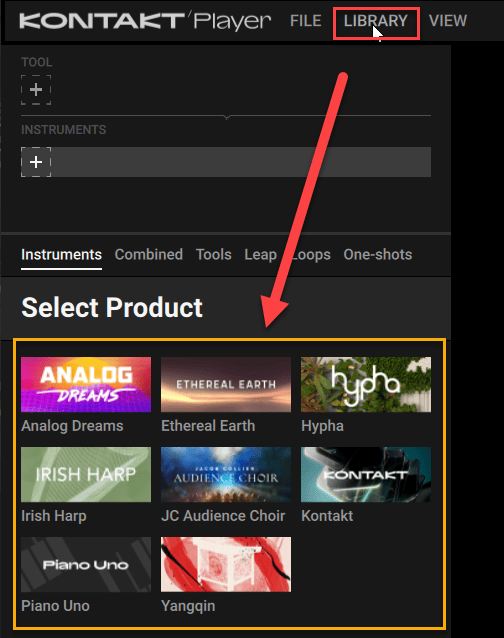Switch to the Tools tab

pyautogui.click(x=214, y=255)
